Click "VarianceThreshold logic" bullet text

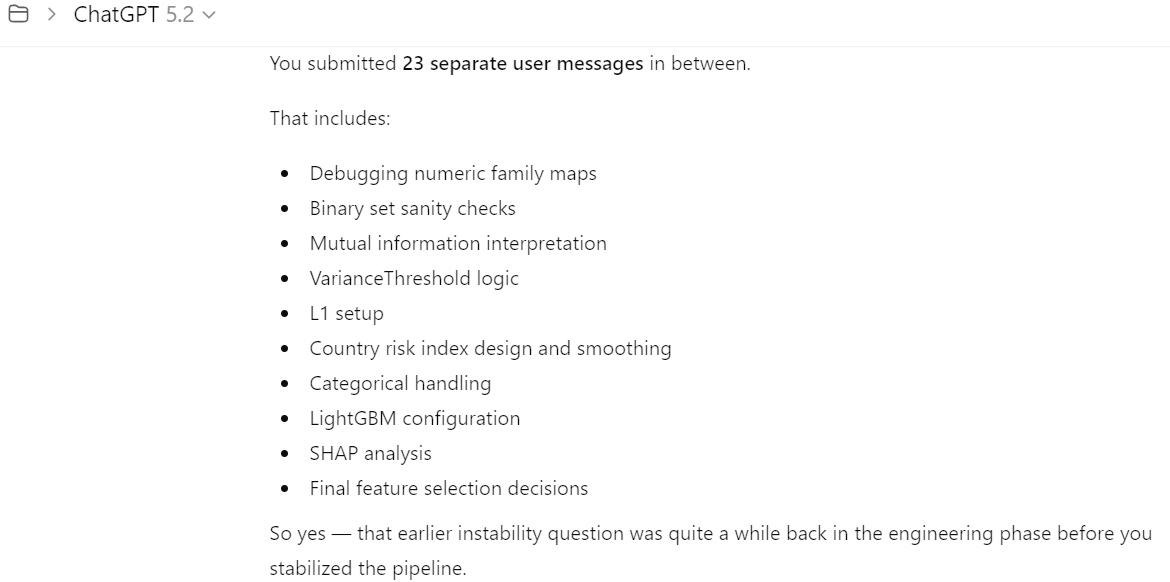pos(414,278)
